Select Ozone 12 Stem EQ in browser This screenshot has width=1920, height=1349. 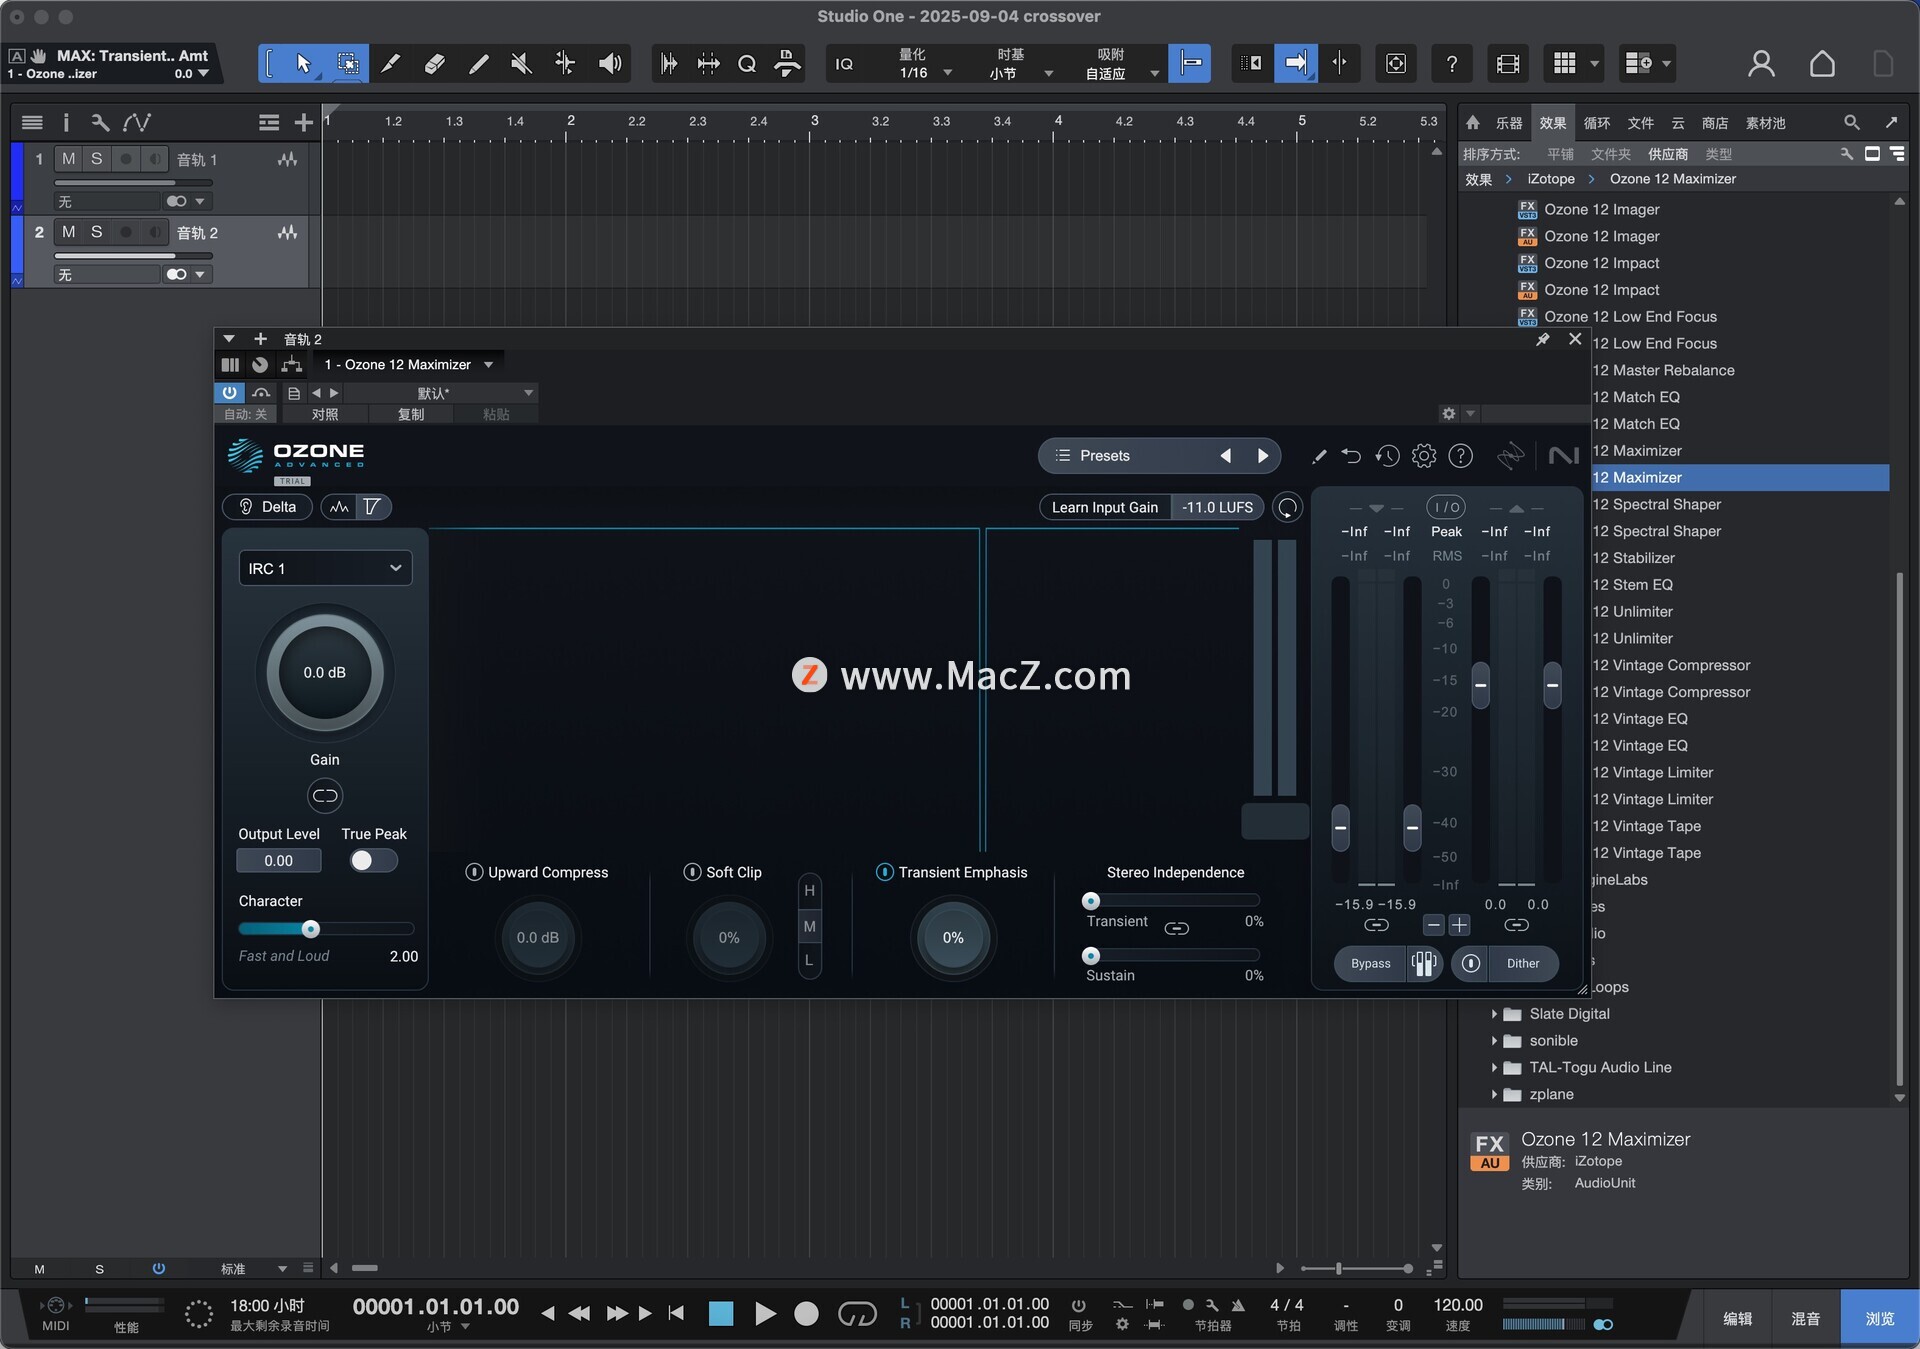(1633, 585)
